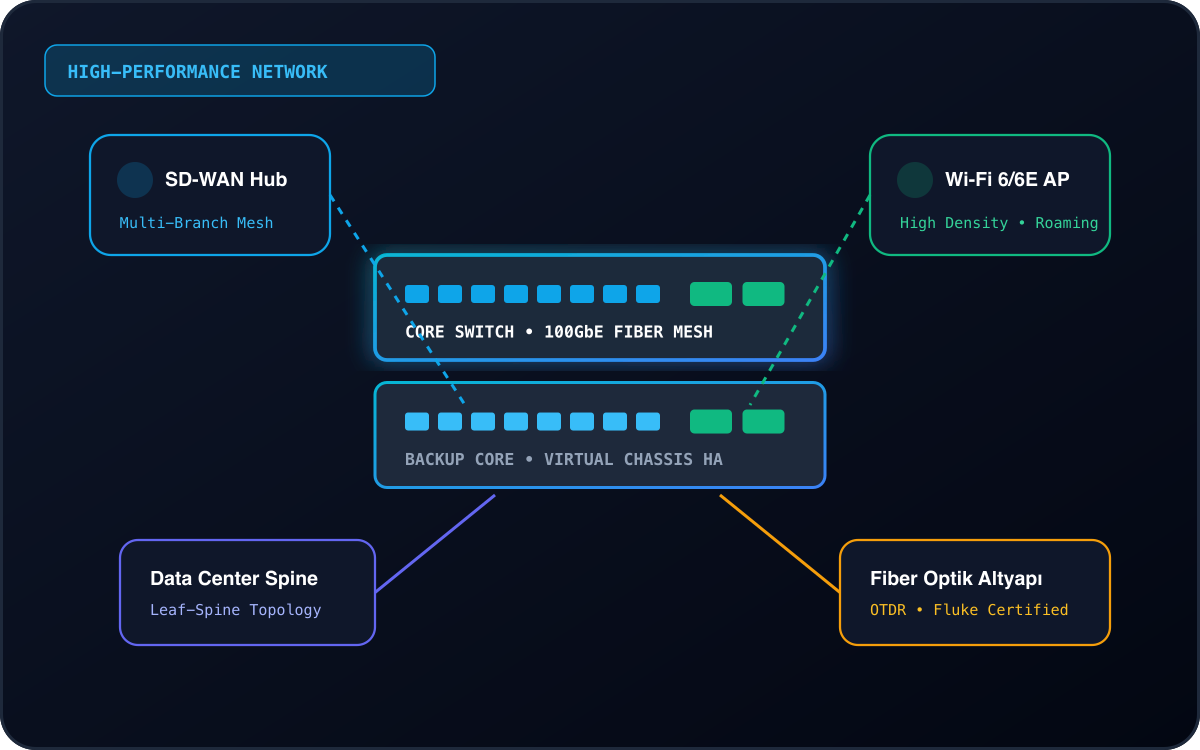1200x750 pixels.
Task: Click second green uplink port on backup core
Action: [763, 422]
